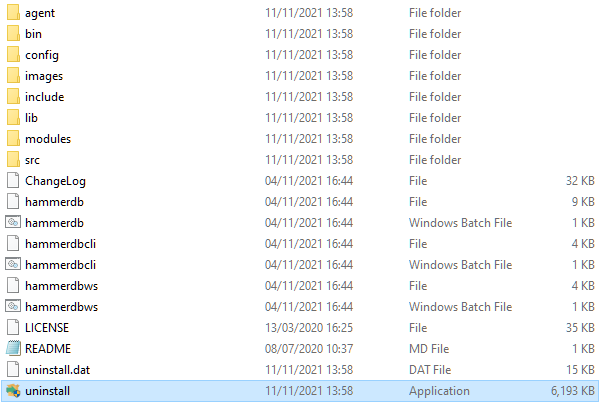Click the config folder icon
604x406 pixels.
tap(13, 54)
